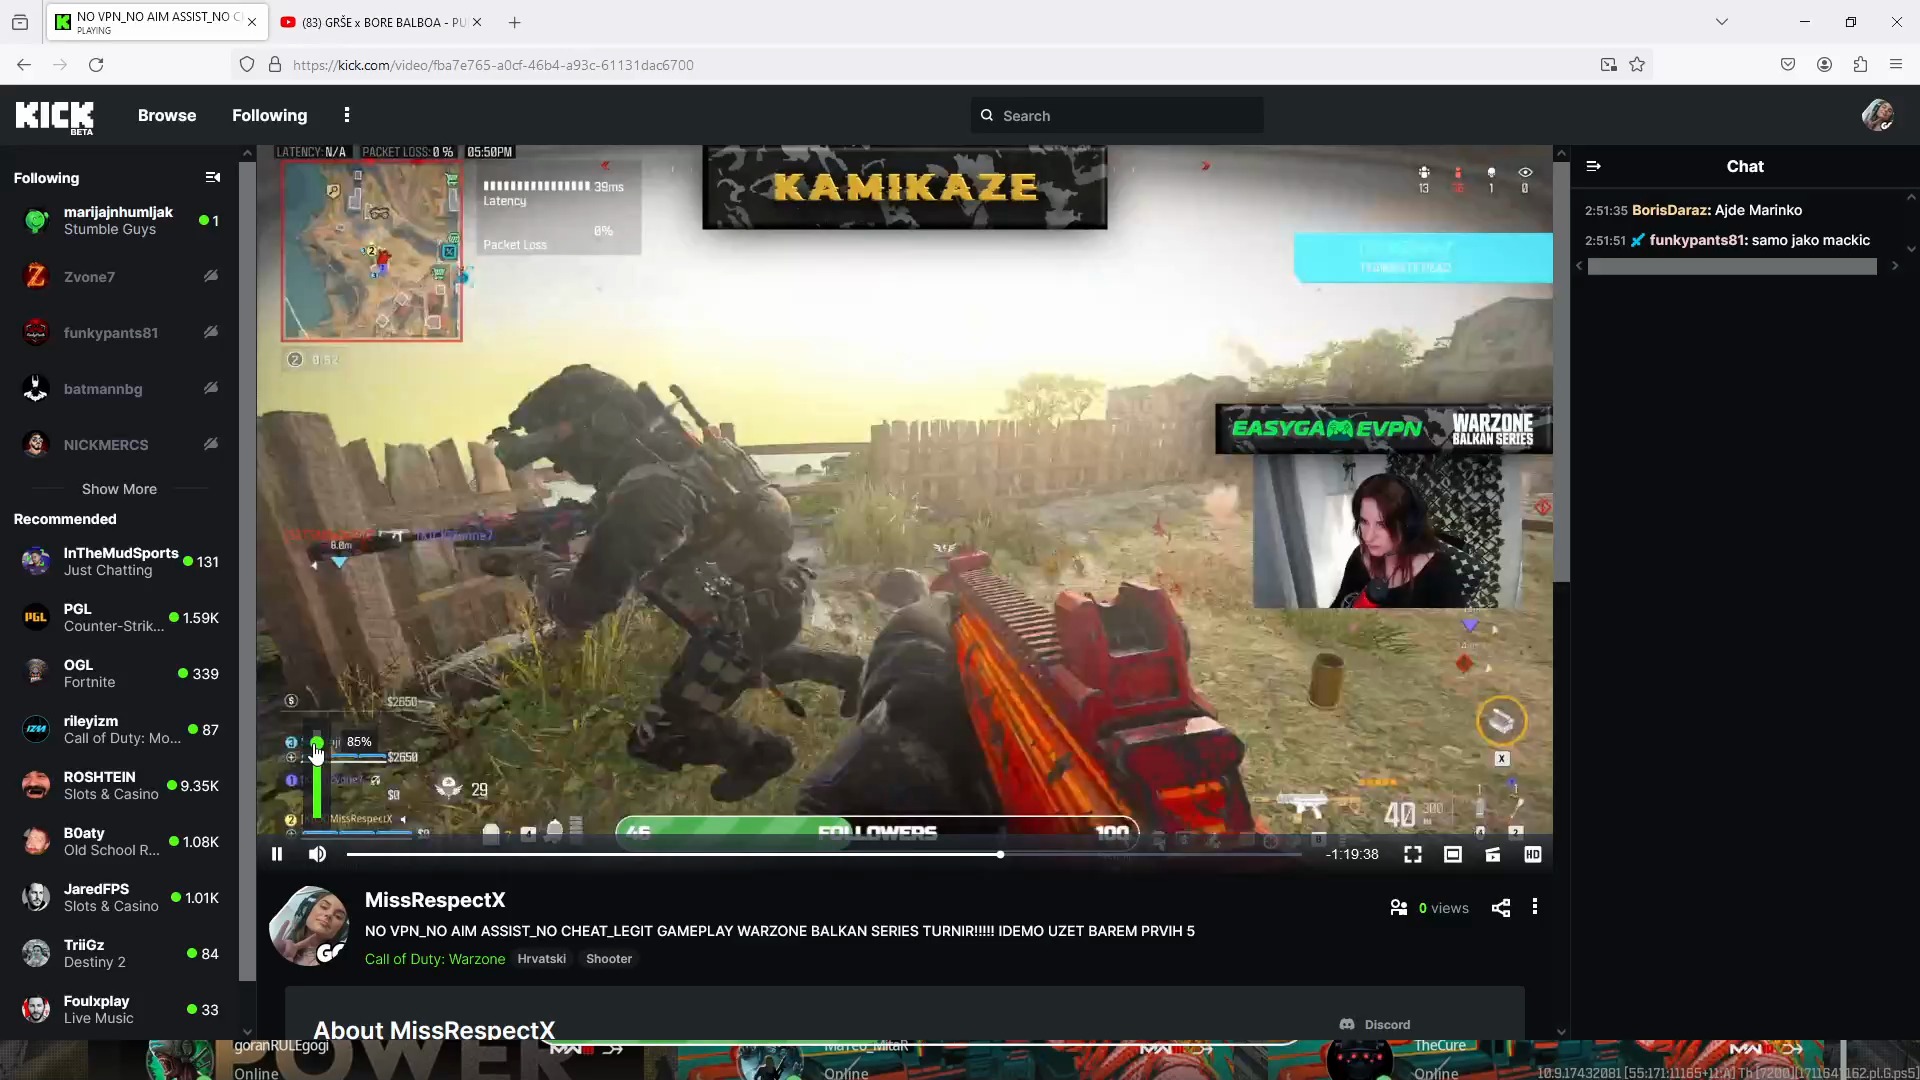The image size is (1920, 1080).
Task: Open the browser extensions icon
Action: [1860, 65]
